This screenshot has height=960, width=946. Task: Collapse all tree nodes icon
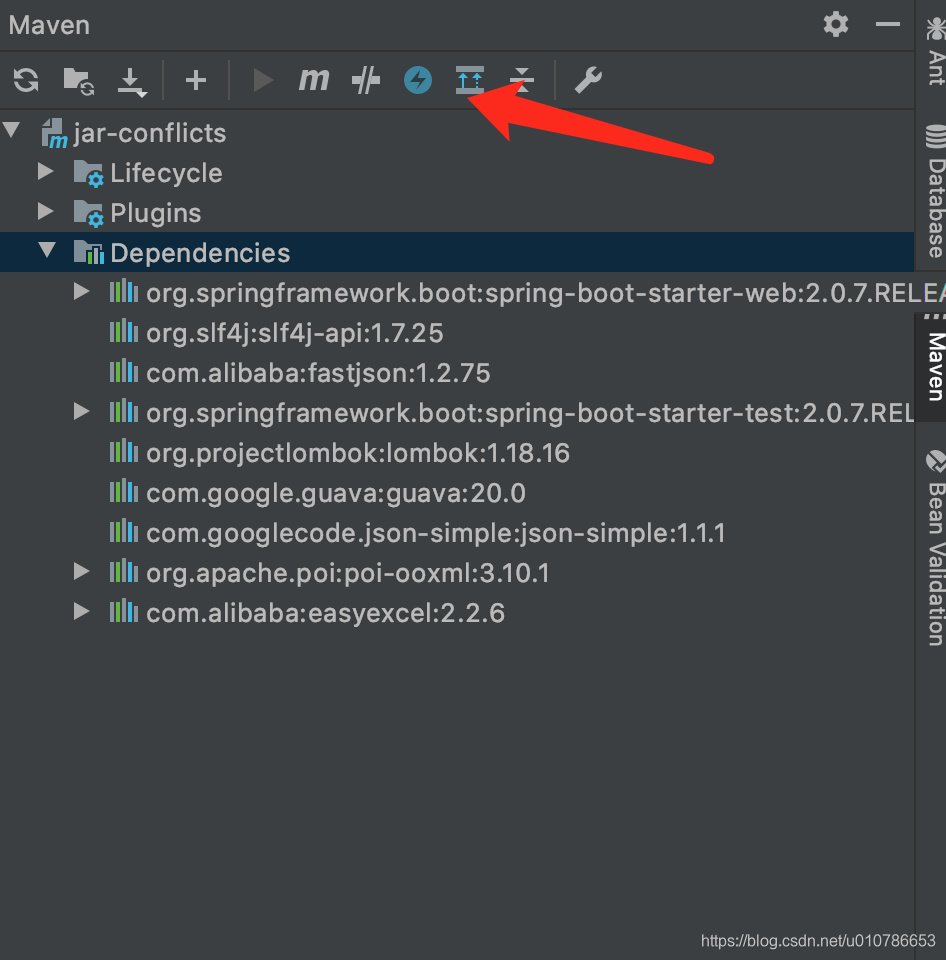[522, 80]
